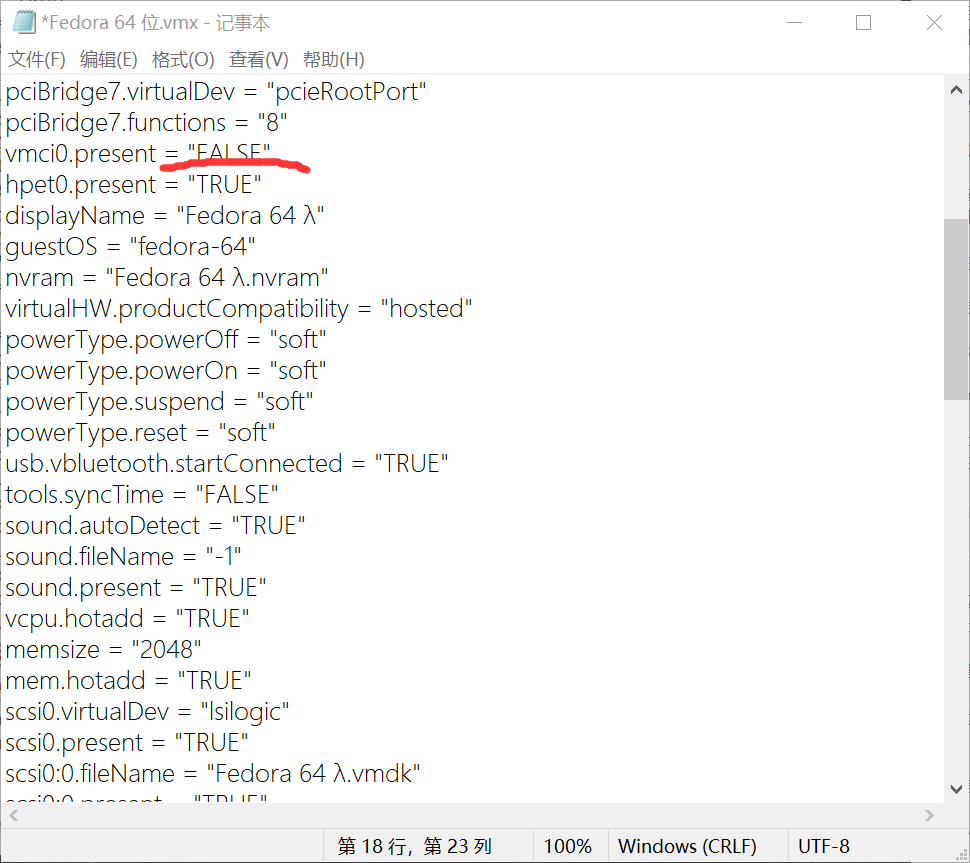Click the line pciBridge7.functions = "8"
Viewport: 970px width, 863px height.
(x=146, y=122)
